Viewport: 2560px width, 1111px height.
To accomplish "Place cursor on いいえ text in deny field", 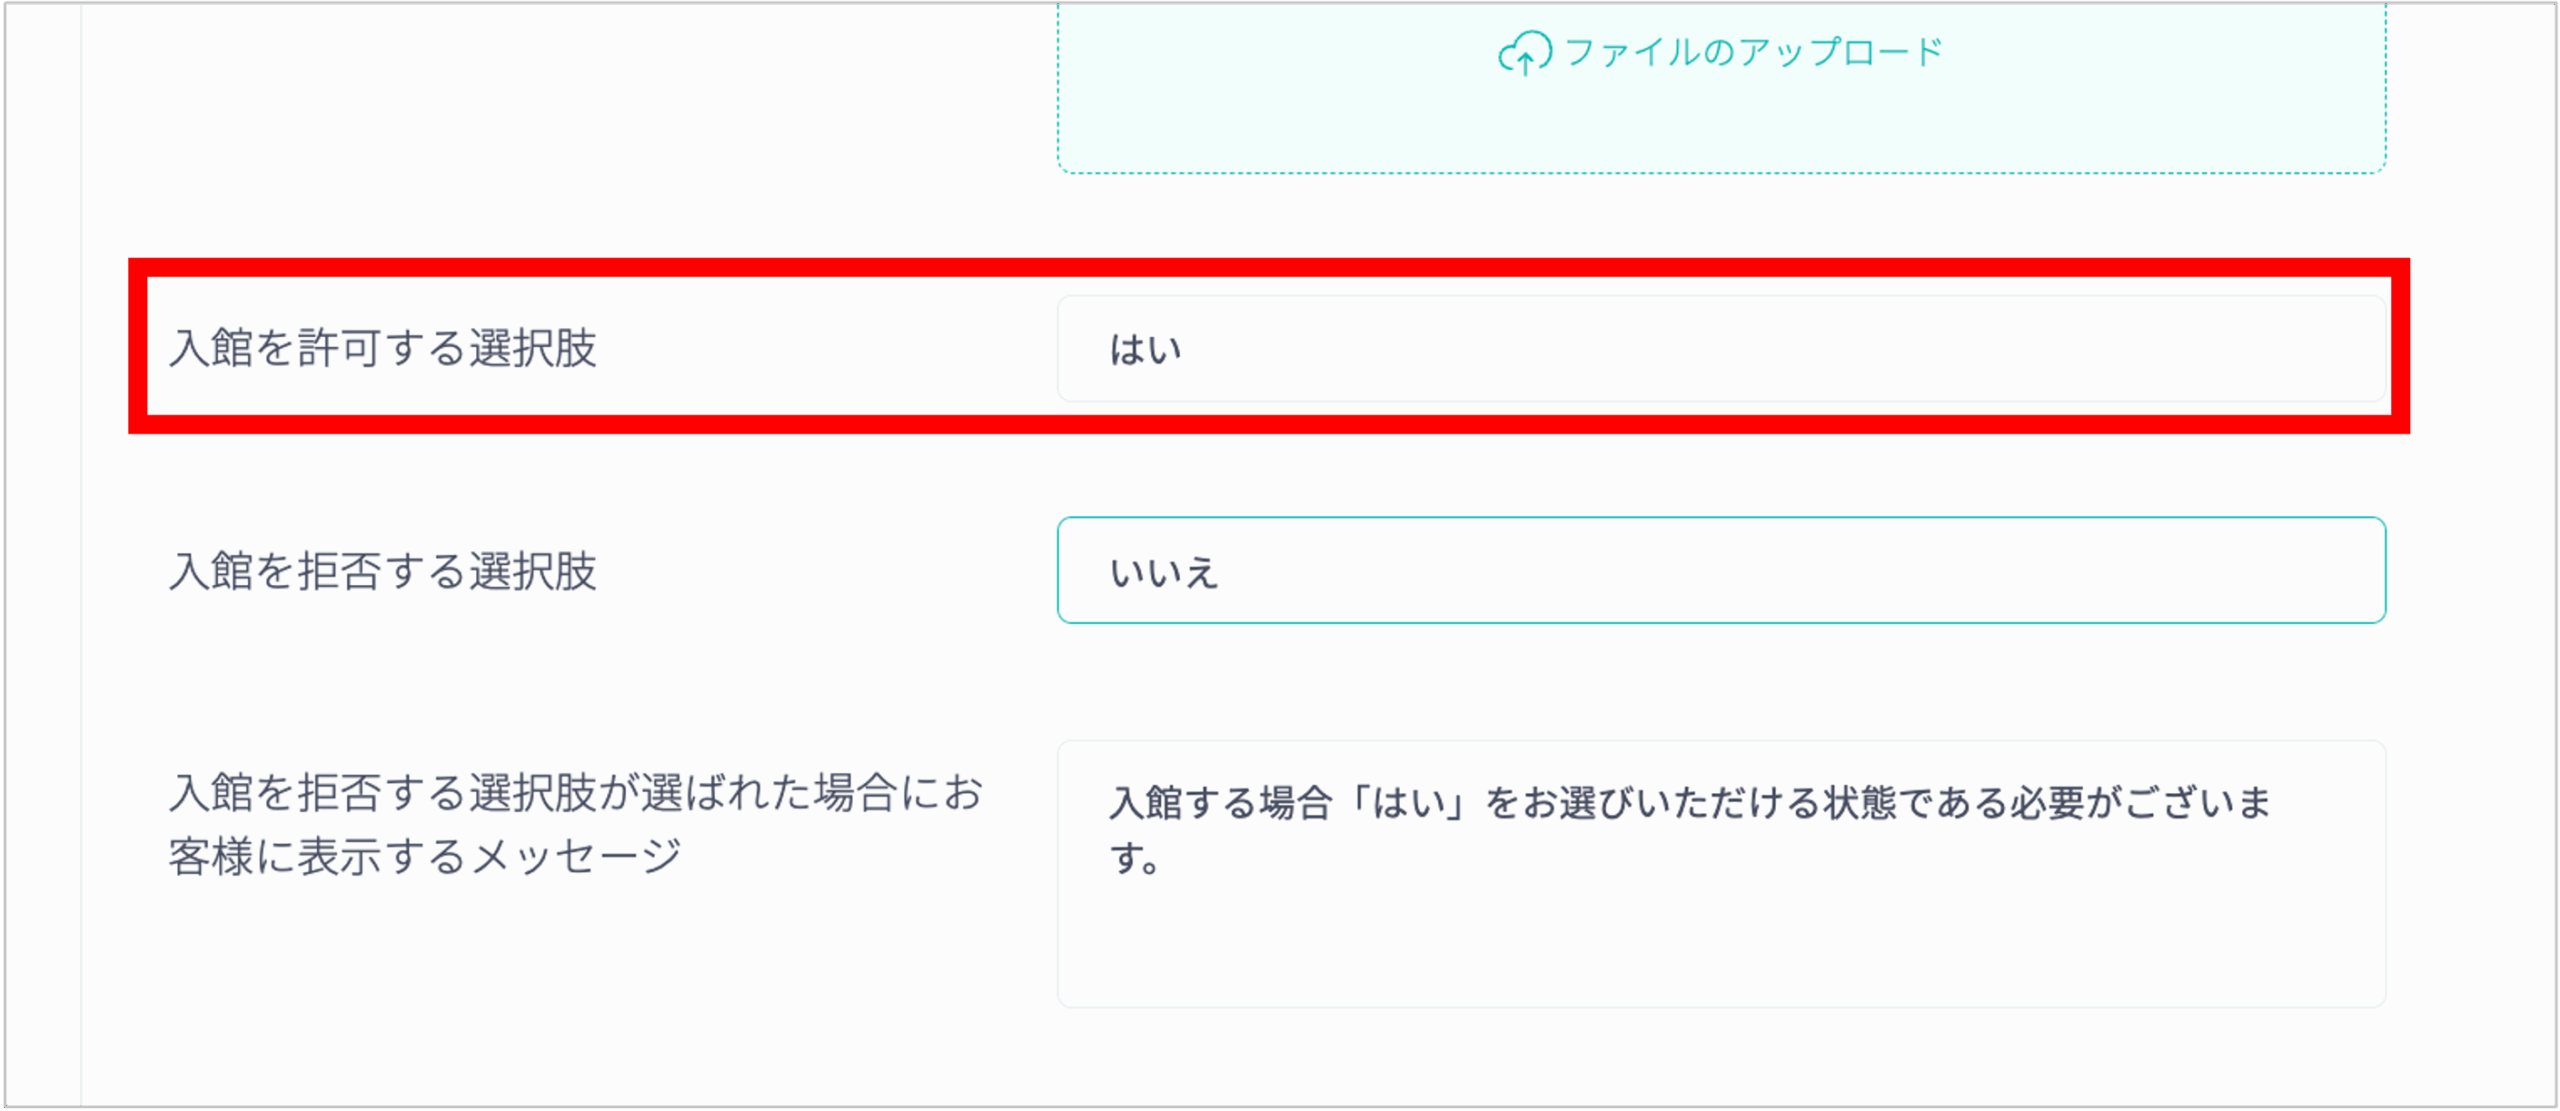I will tap(1163, 573).
